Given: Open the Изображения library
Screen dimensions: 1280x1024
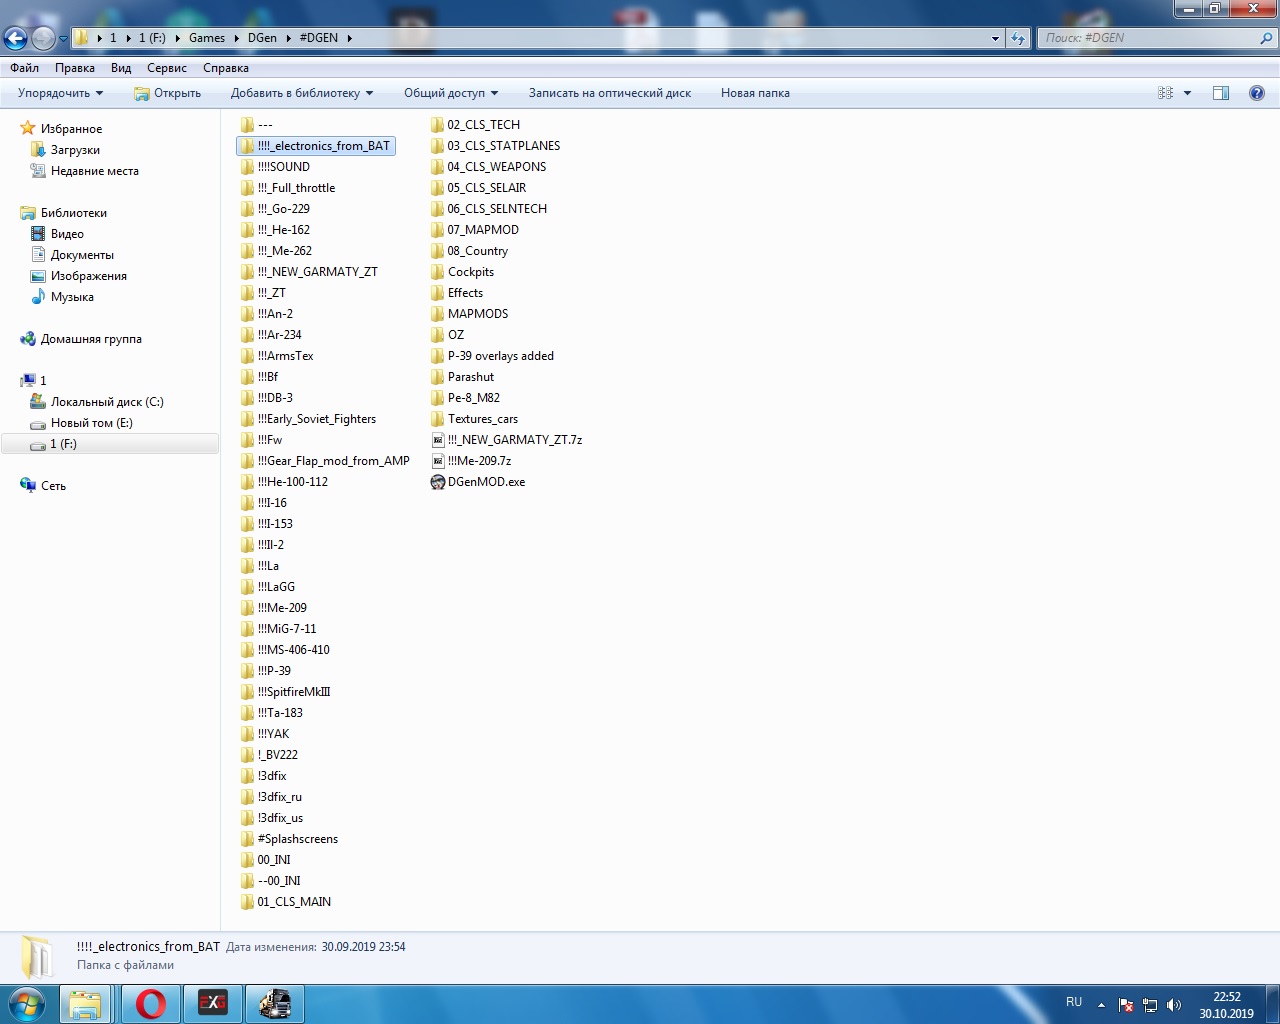Looking at the screenshot, I should tap(89, 276).
